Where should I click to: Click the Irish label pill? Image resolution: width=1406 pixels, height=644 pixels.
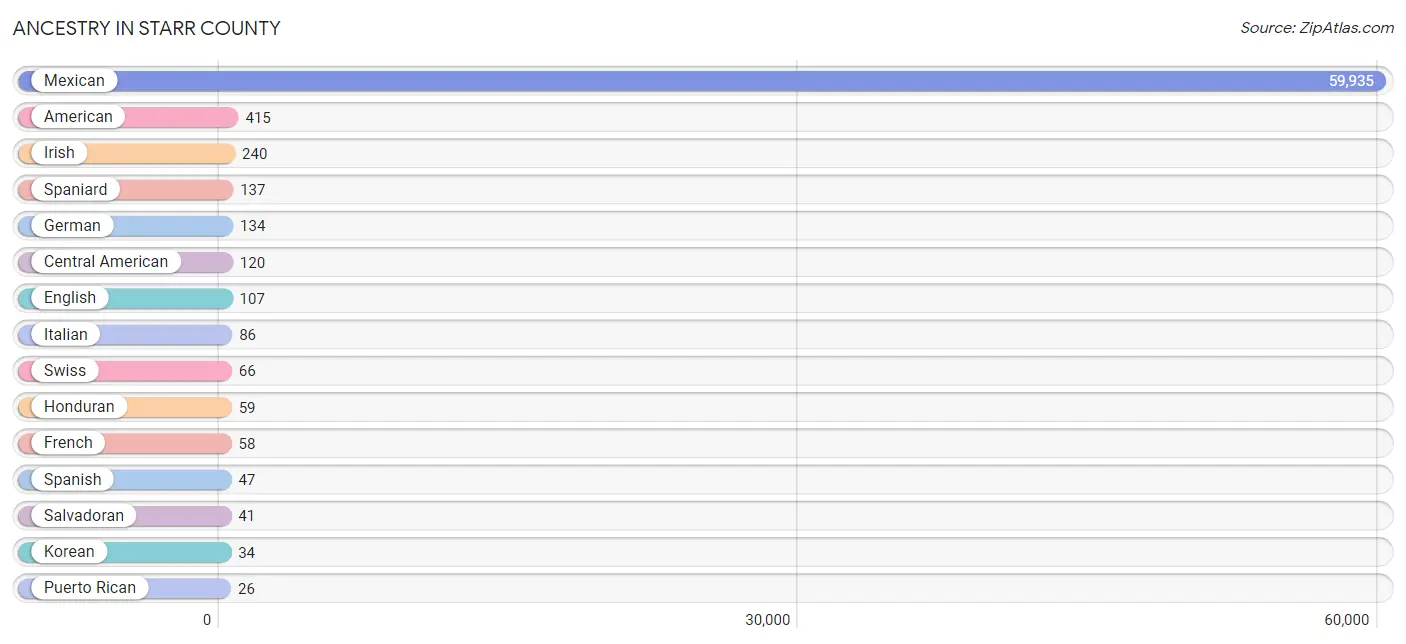[59, 153]
